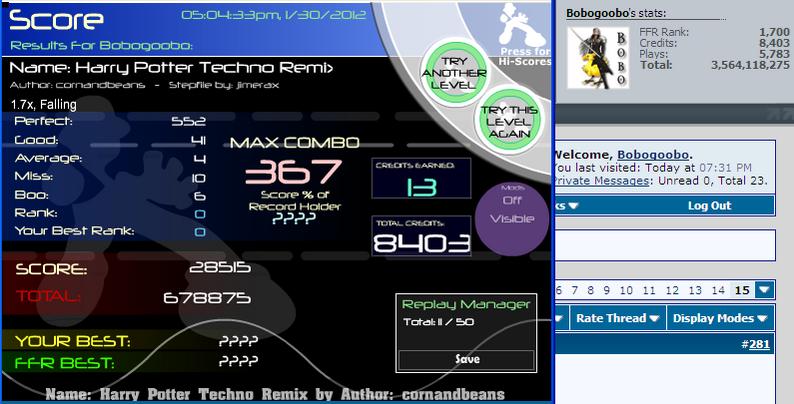Expand the page list arrow after 15
The width and height of the screenshot is (794, 404).
click(765, 290)
